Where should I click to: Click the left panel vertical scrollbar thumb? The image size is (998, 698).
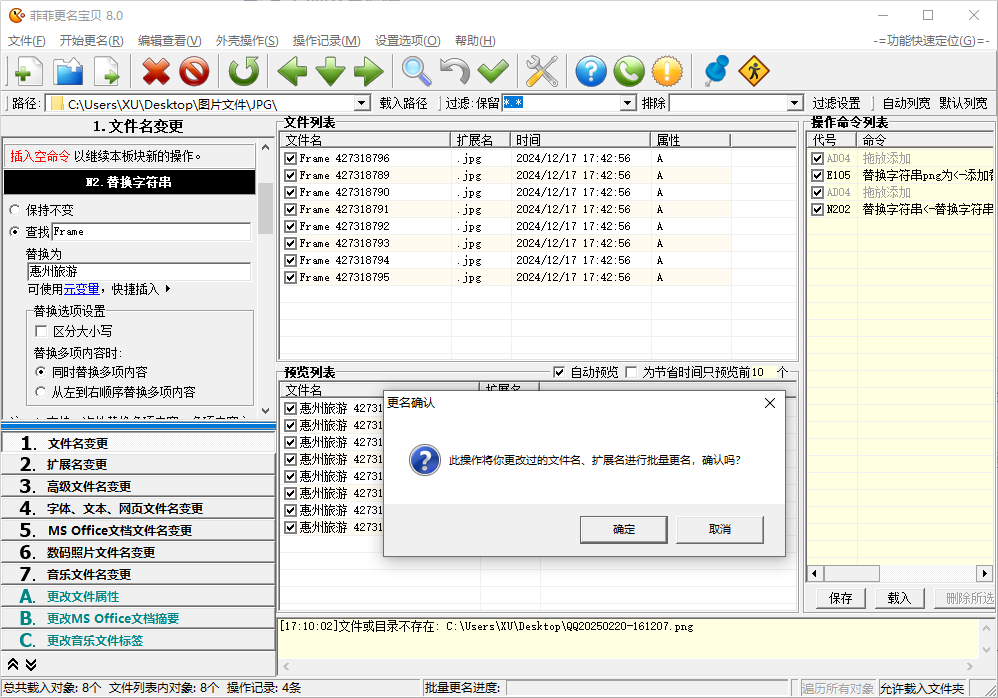coord(265,208)
